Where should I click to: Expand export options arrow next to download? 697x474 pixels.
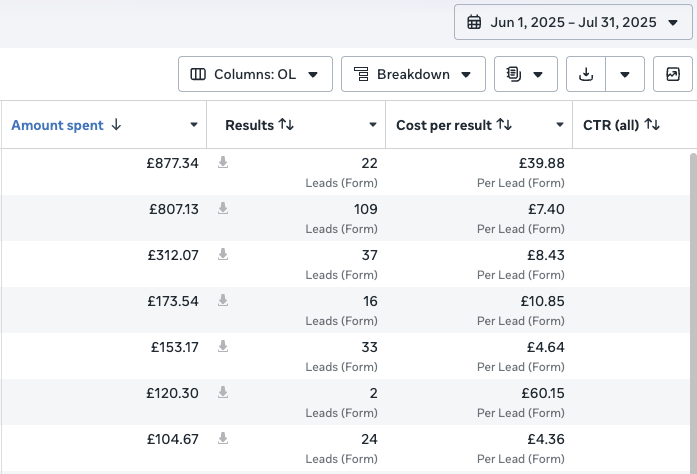point(625,74)
